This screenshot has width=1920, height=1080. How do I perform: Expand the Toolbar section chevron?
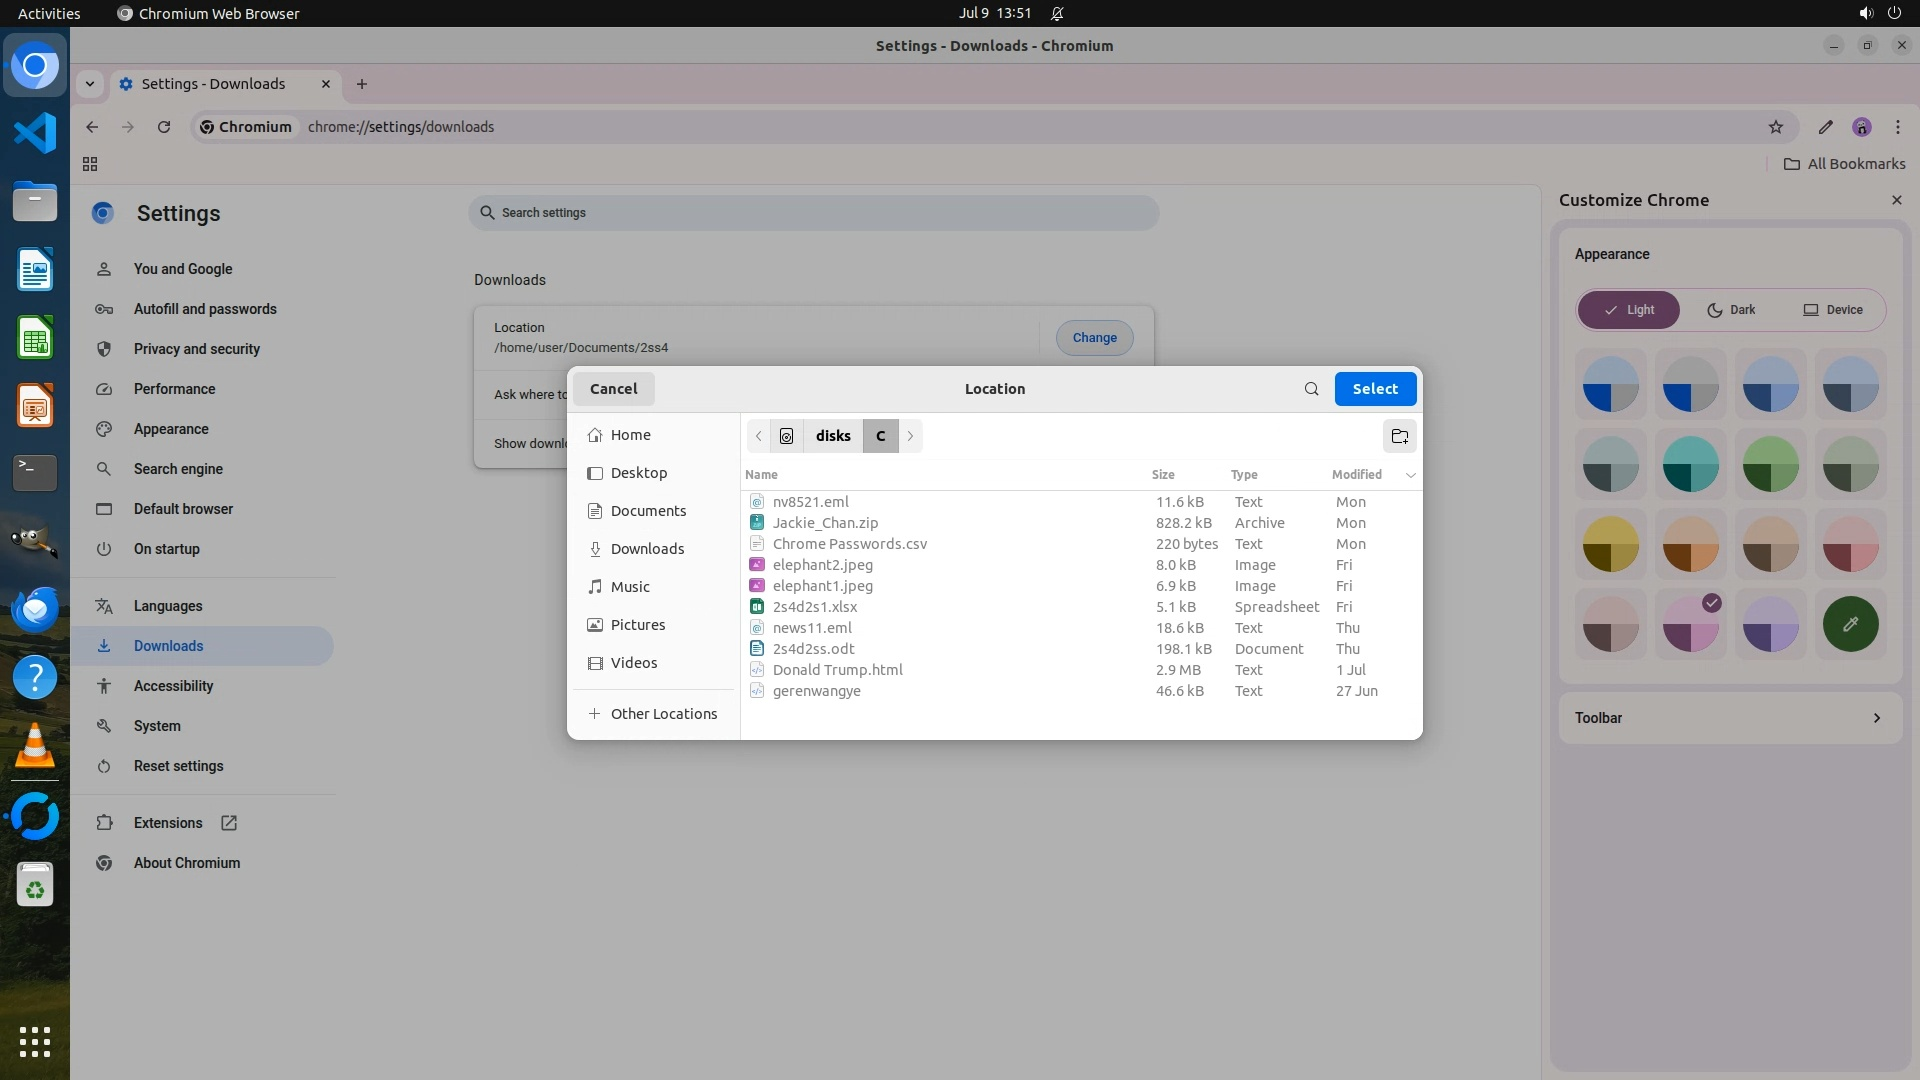coord(1876,718)
